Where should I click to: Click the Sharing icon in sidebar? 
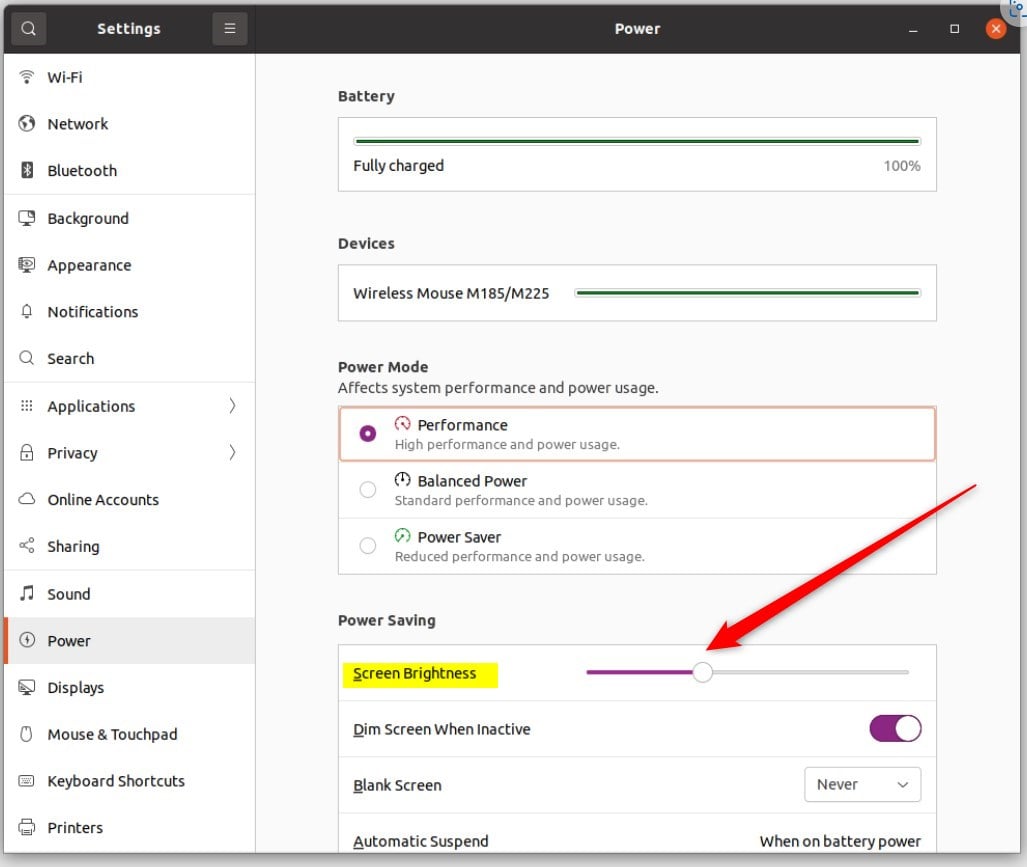[27, 547]
